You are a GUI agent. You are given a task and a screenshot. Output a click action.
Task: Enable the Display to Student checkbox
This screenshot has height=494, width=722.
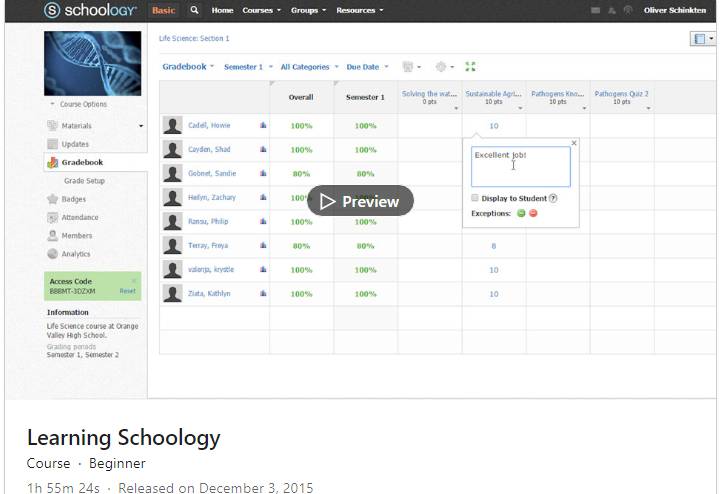tap(474, 198)
